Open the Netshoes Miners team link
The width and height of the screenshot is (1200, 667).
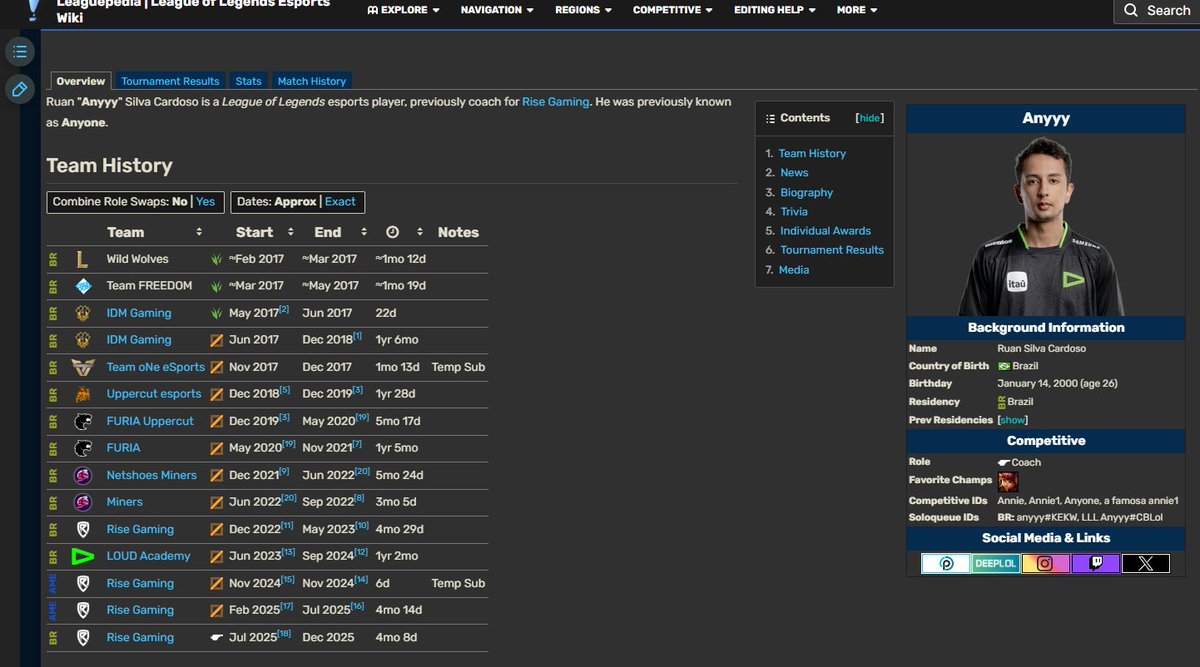click(x=152, y=475)
